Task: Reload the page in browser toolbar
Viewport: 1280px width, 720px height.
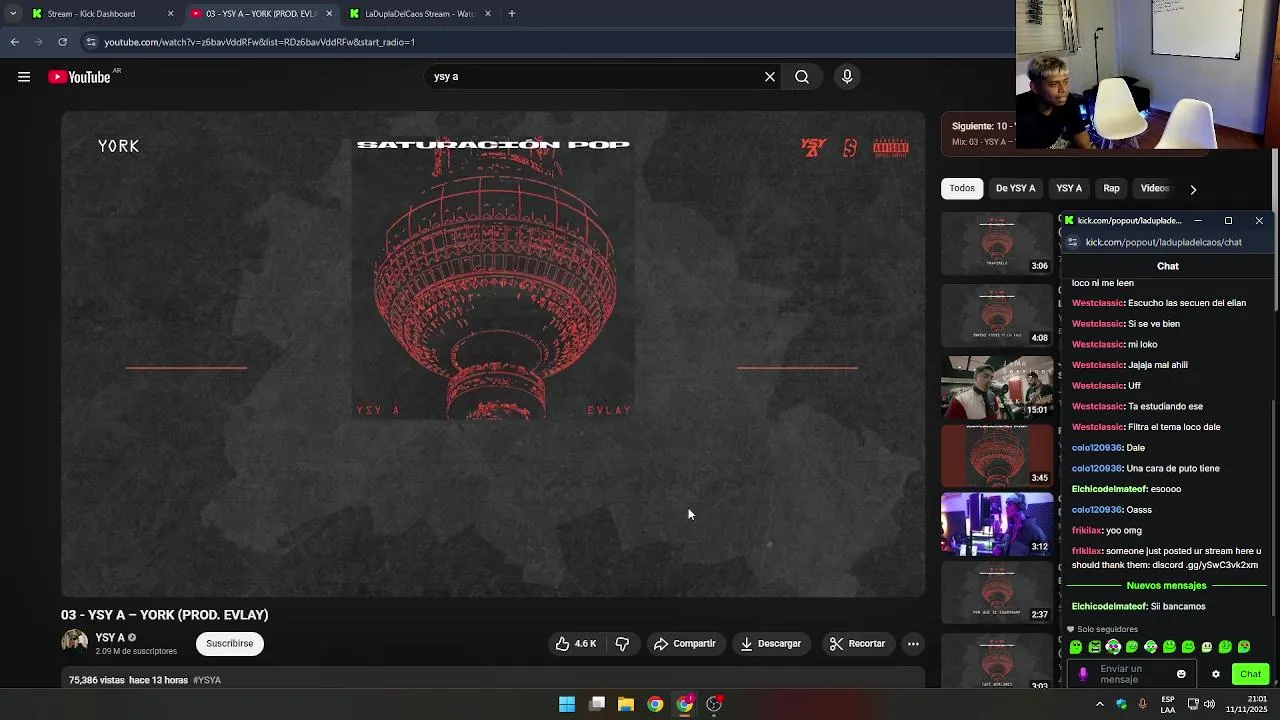Action: (x=62, y=42)
